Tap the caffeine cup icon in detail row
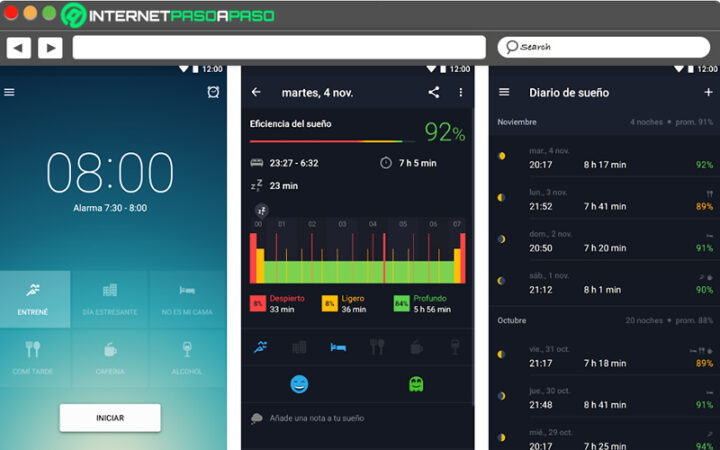The image size is (720, 450). tap(416, 347)
